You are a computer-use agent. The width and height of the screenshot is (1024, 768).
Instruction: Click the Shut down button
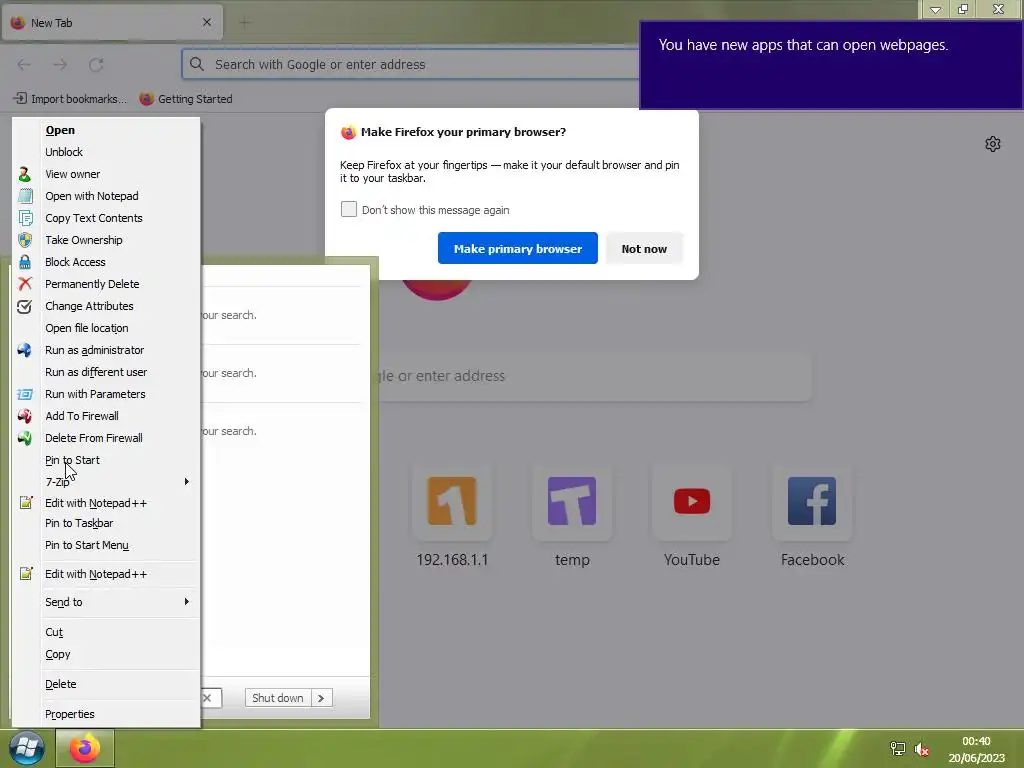tap(278, 698)
